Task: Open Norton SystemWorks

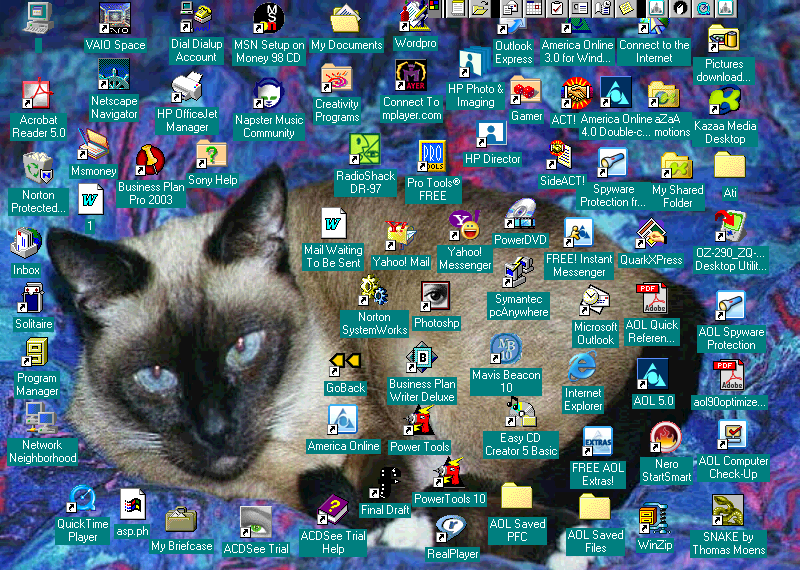Action: (x=373, y=290)
